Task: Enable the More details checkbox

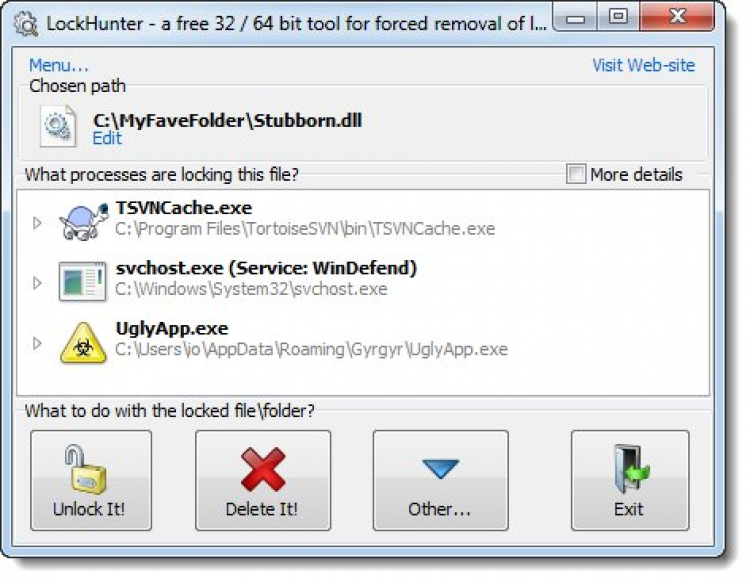Action: [x=576, y=174]
